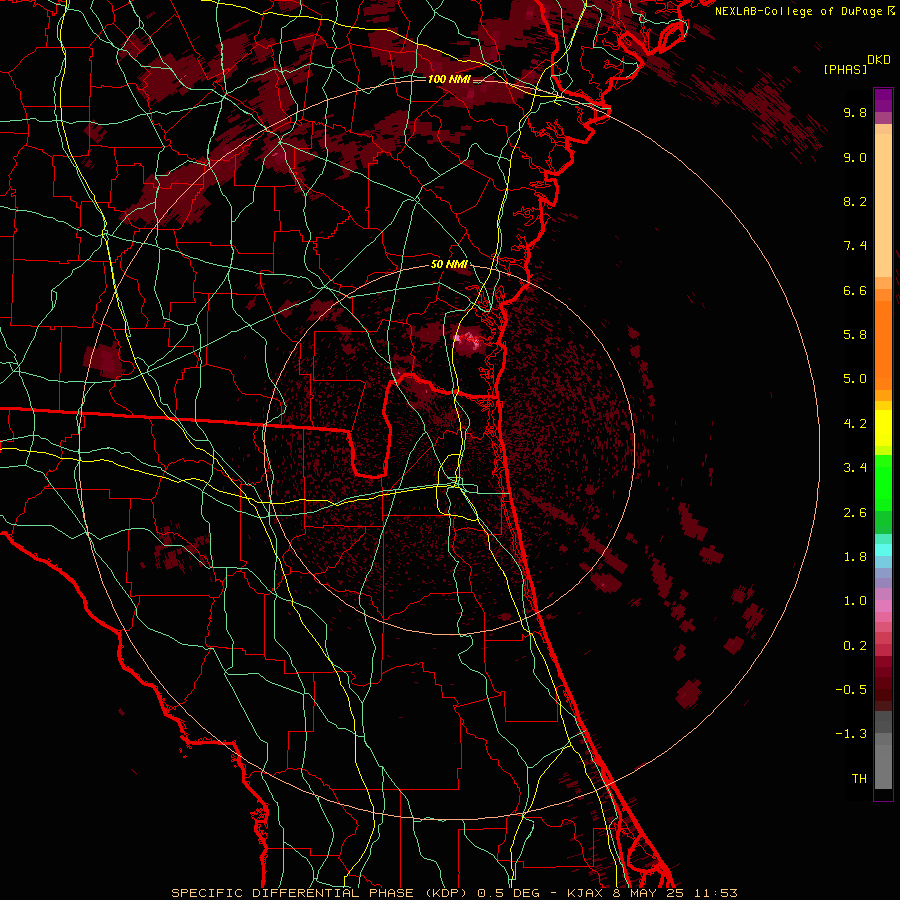Click the 8.2 legend value
This screenshot has width=900, height=900.
[x=855, y=201]
